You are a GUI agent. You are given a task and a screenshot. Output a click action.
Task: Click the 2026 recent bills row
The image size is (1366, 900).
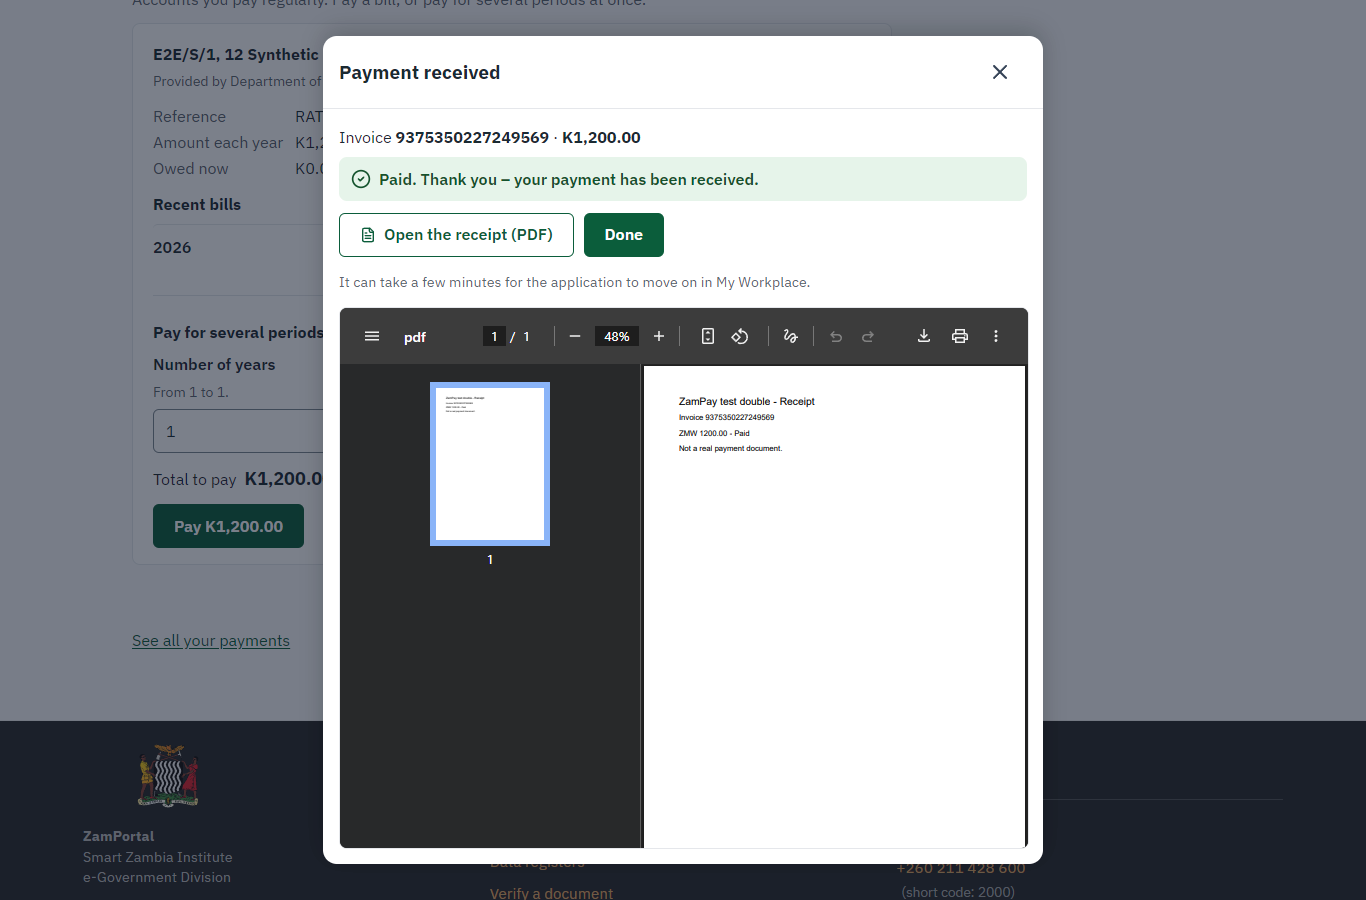(238, 248)
